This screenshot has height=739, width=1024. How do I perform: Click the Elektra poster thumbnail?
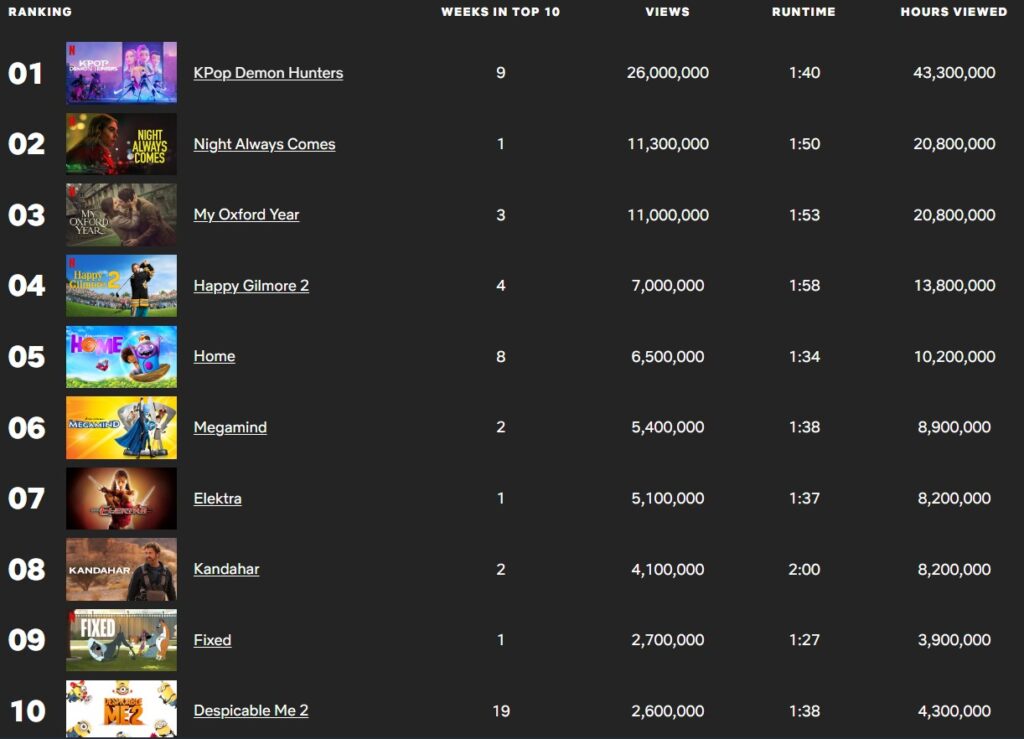[121, 498]
